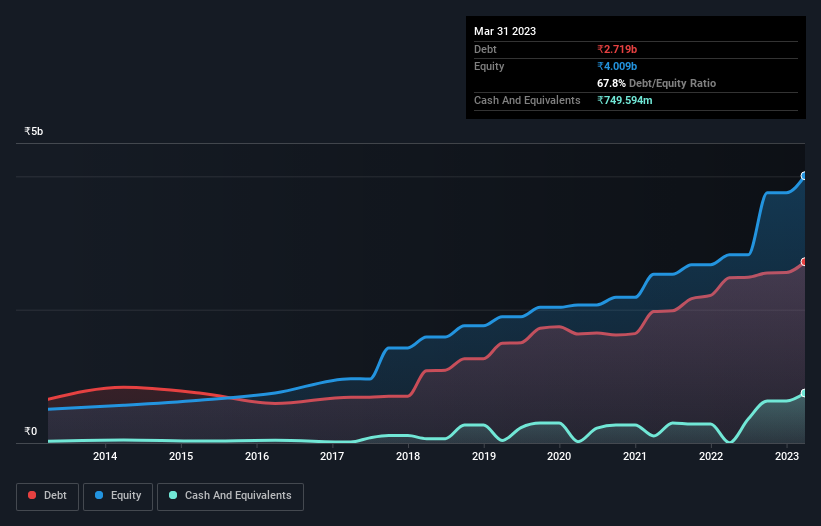Click the ₹749.594m cash value

(x=625, y=100)
